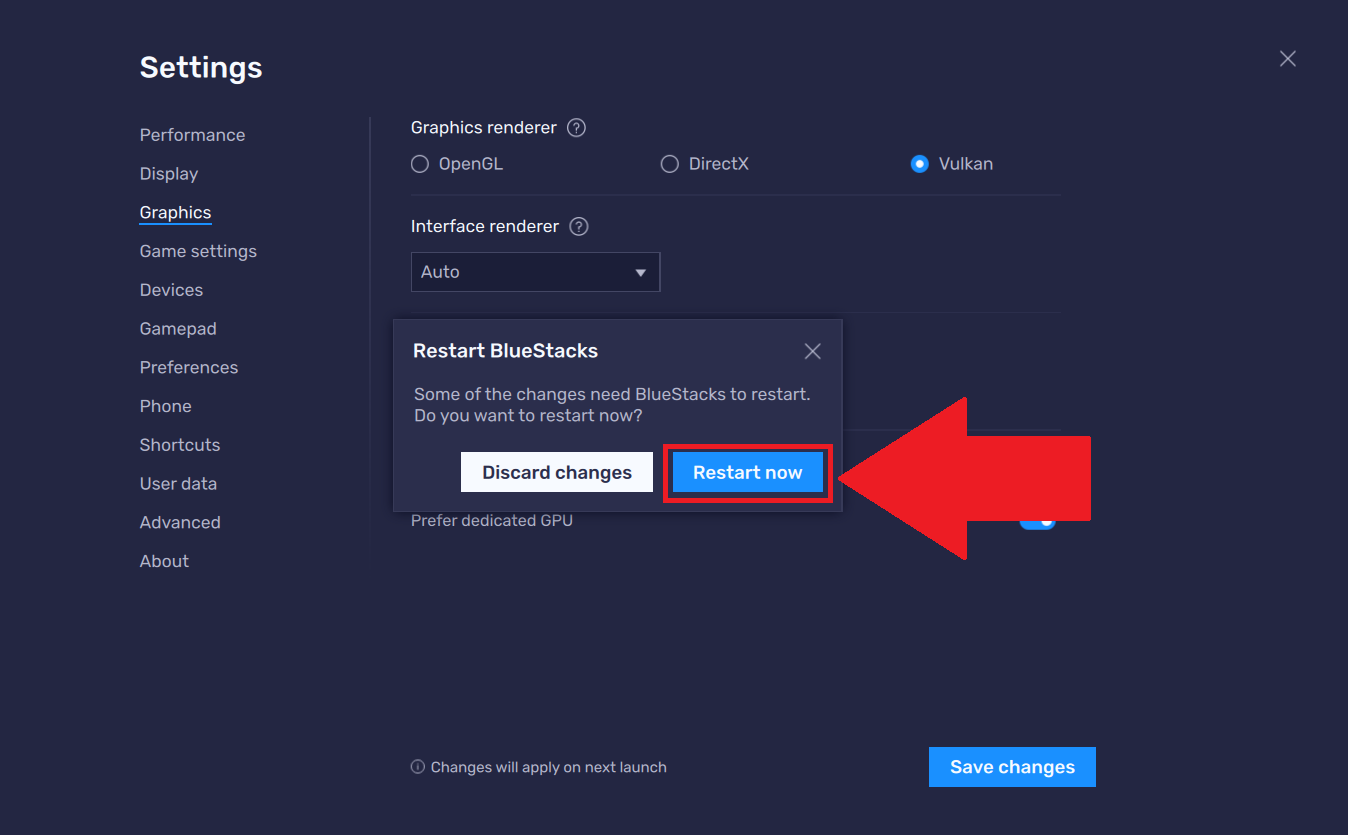Click the Save changes button
This screenshot has height=835, width=1348.
click(1012, 767)
